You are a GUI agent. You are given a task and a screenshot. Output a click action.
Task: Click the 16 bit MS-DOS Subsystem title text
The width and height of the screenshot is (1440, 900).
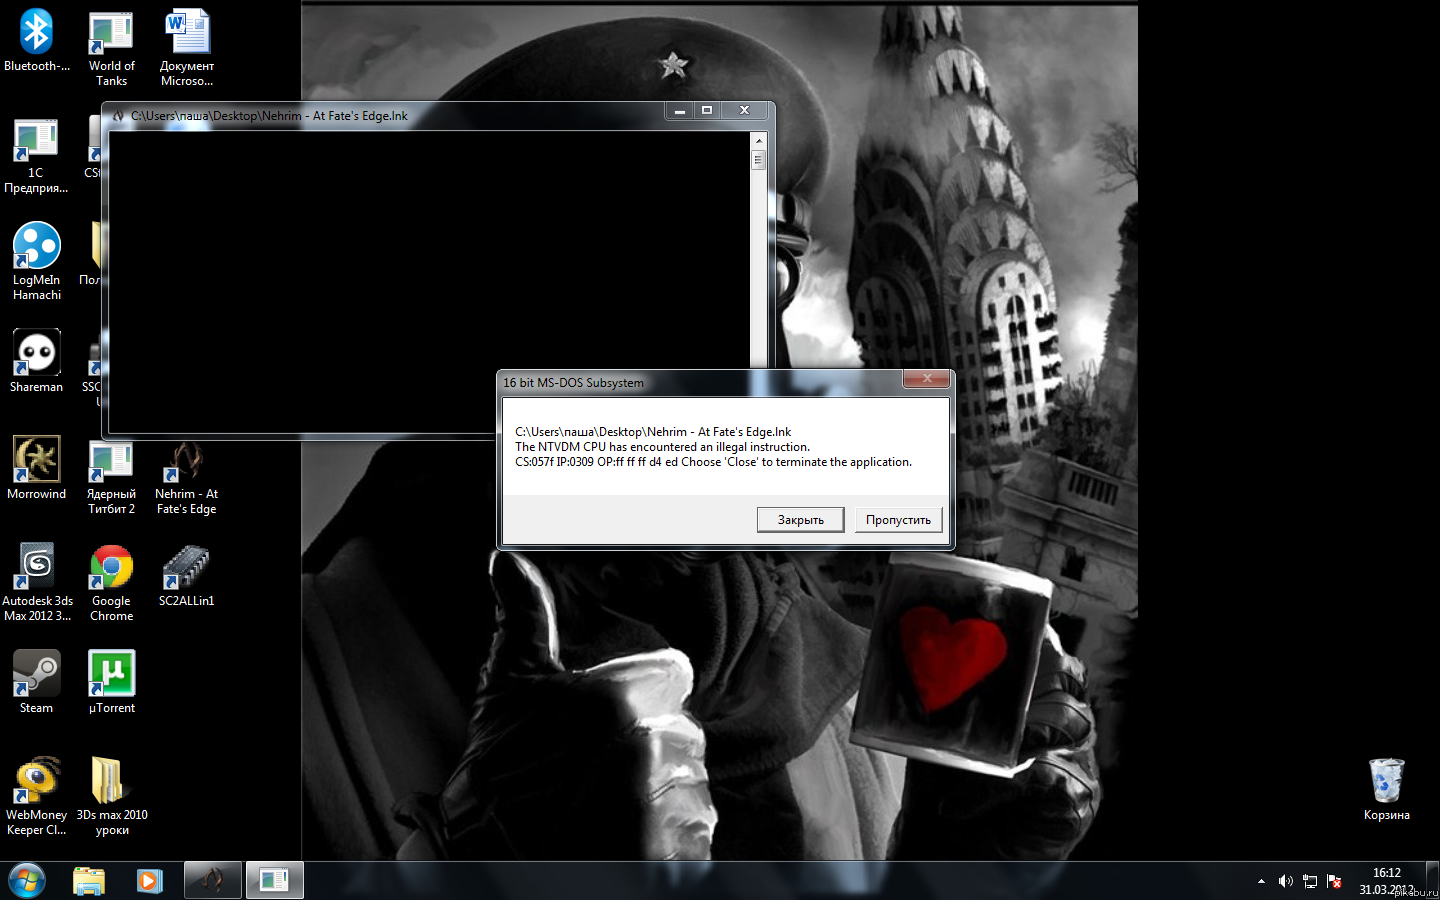[x=574, y=383]
